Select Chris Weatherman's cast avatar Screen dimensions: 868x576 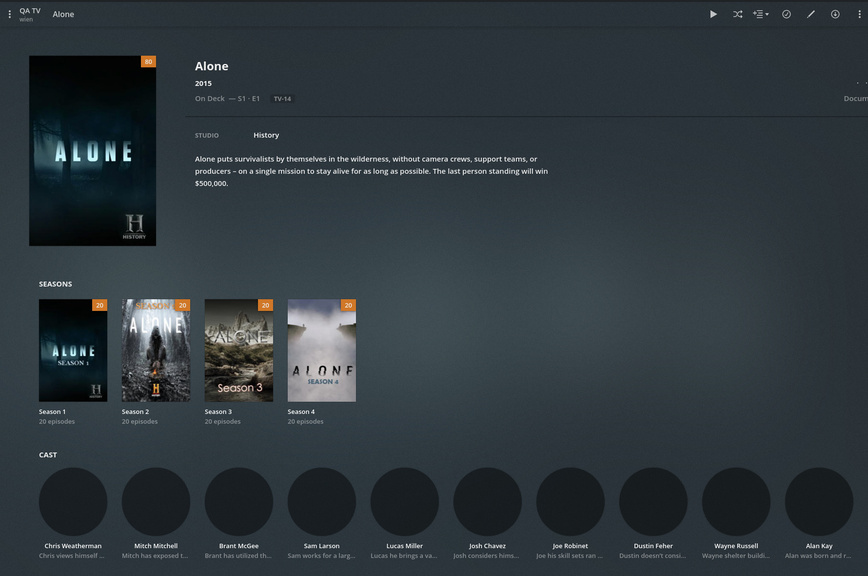[x=73, y=502]
